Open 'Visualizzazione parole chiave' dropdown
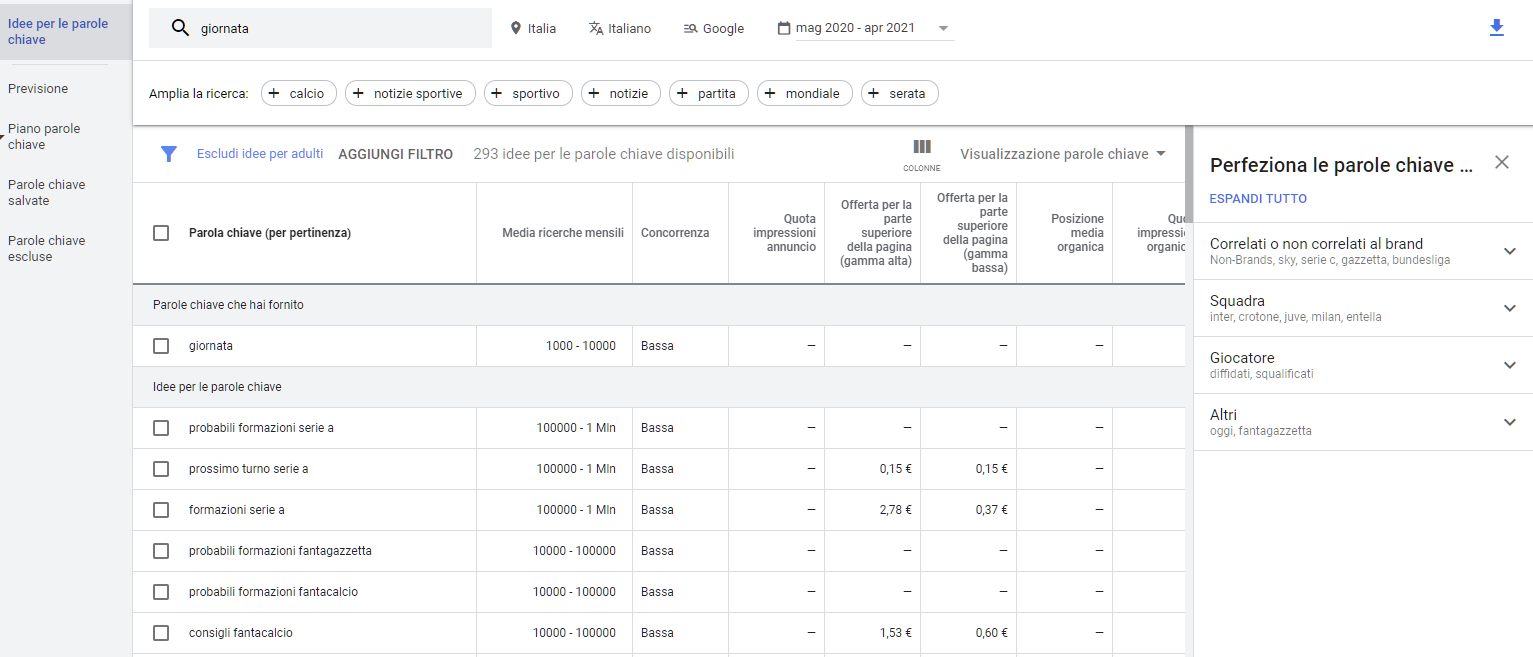 [1062, 154]
